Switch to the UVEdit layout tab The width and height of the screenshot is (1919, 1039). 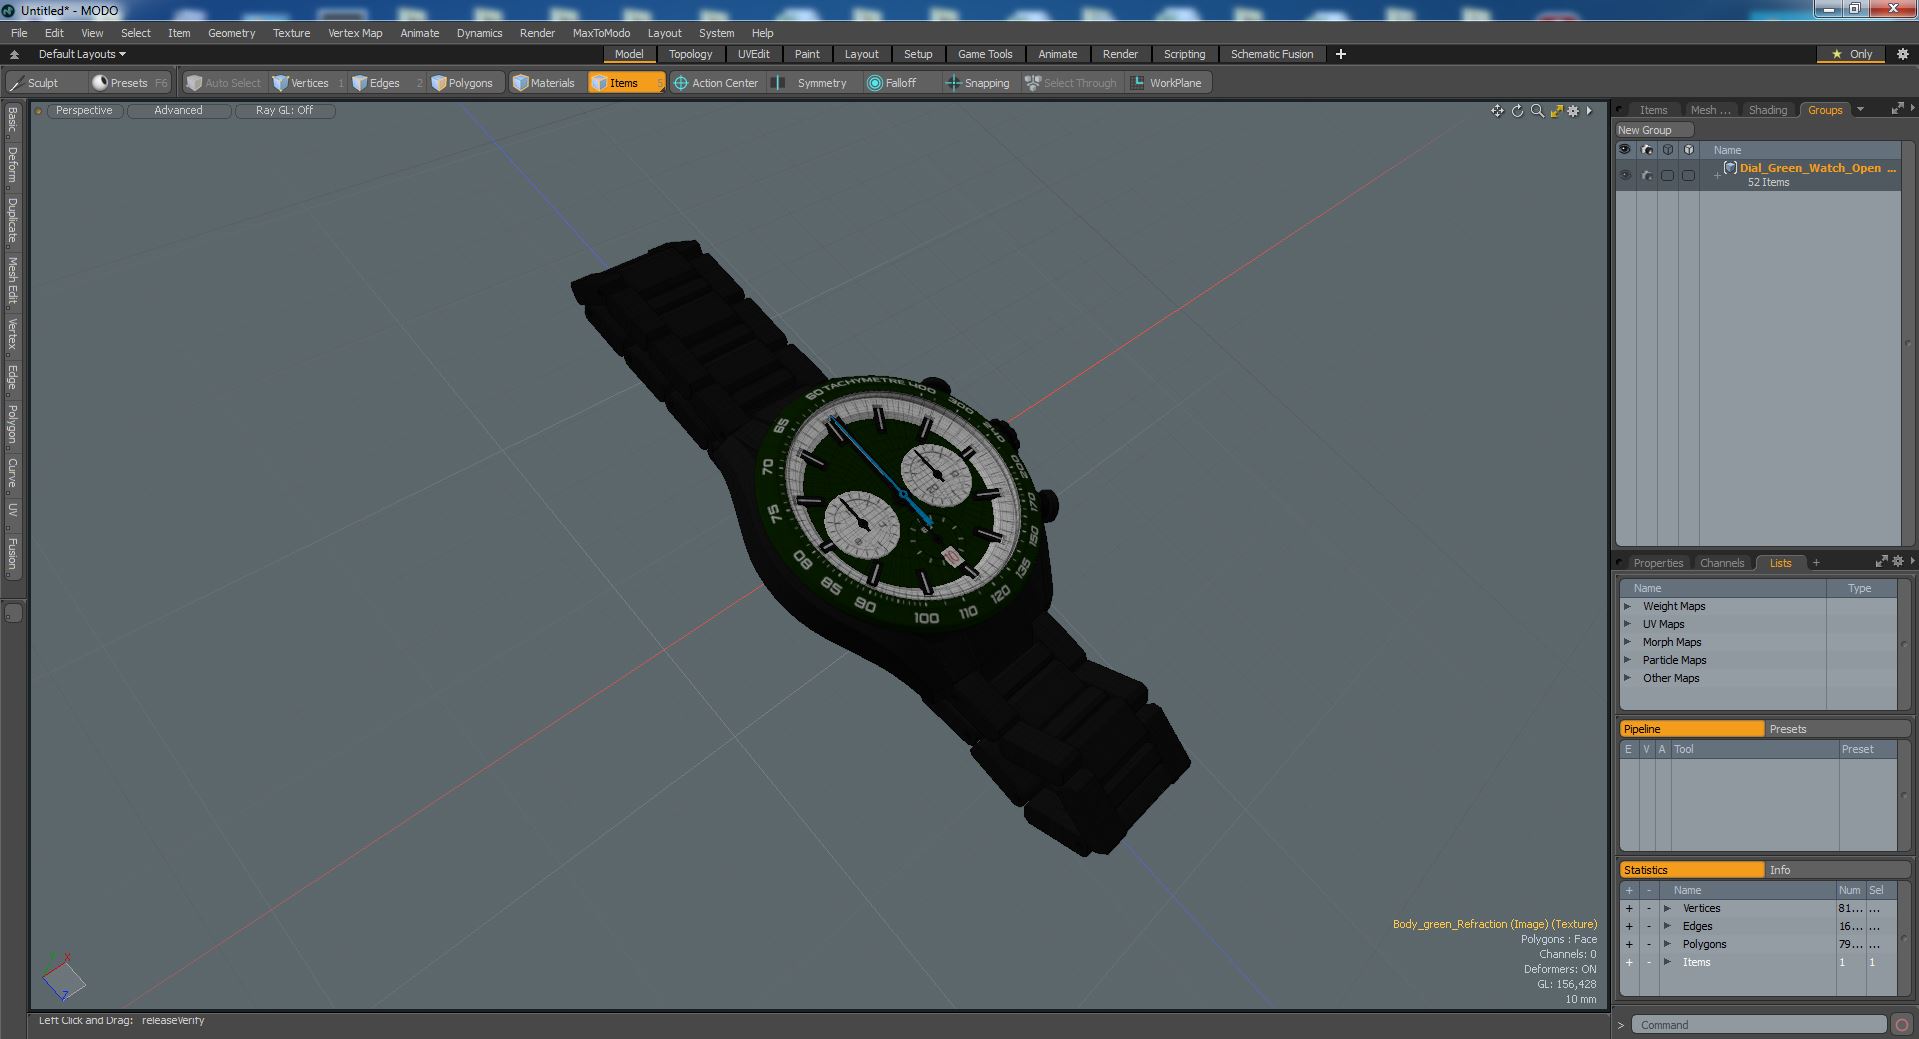click(753, 54)
